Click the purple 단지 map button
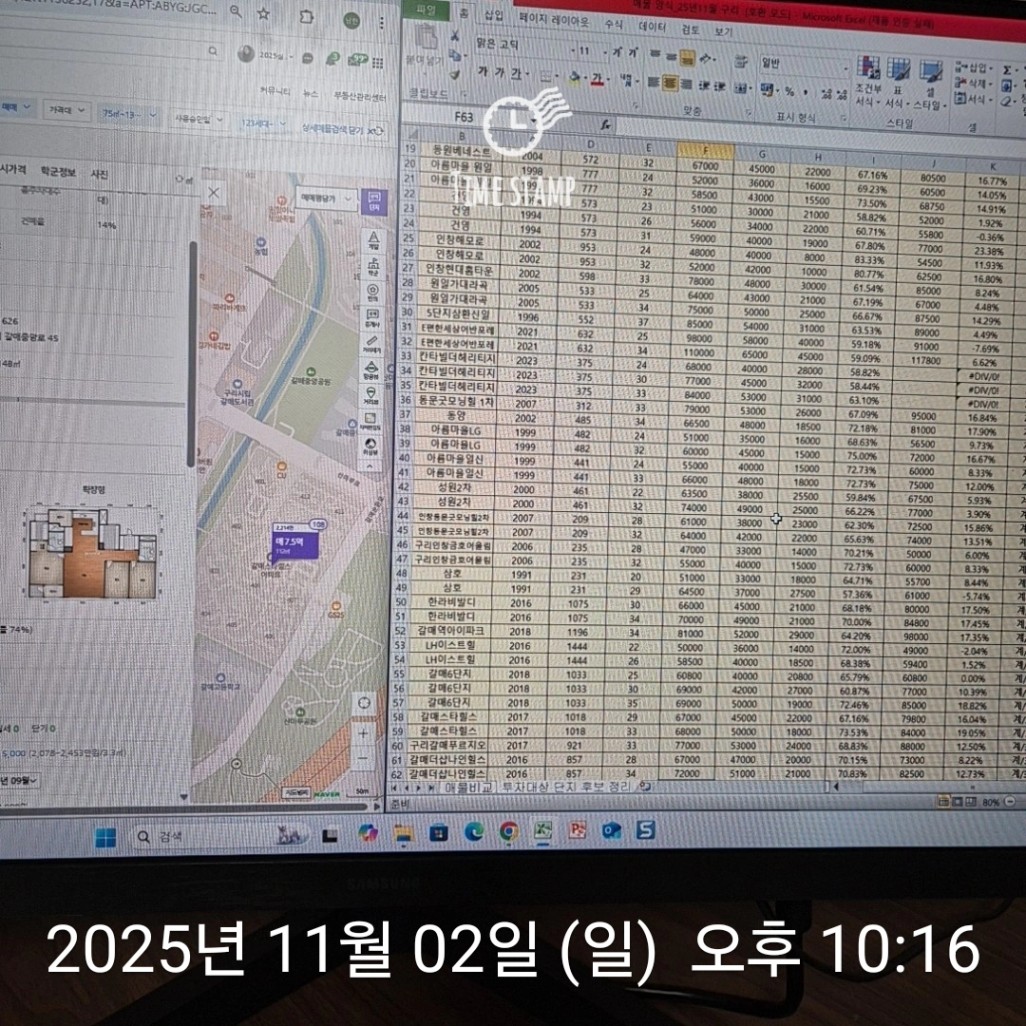This screenshot has height=1026, width=1026. pyautogui.click(x=374, y=202)
